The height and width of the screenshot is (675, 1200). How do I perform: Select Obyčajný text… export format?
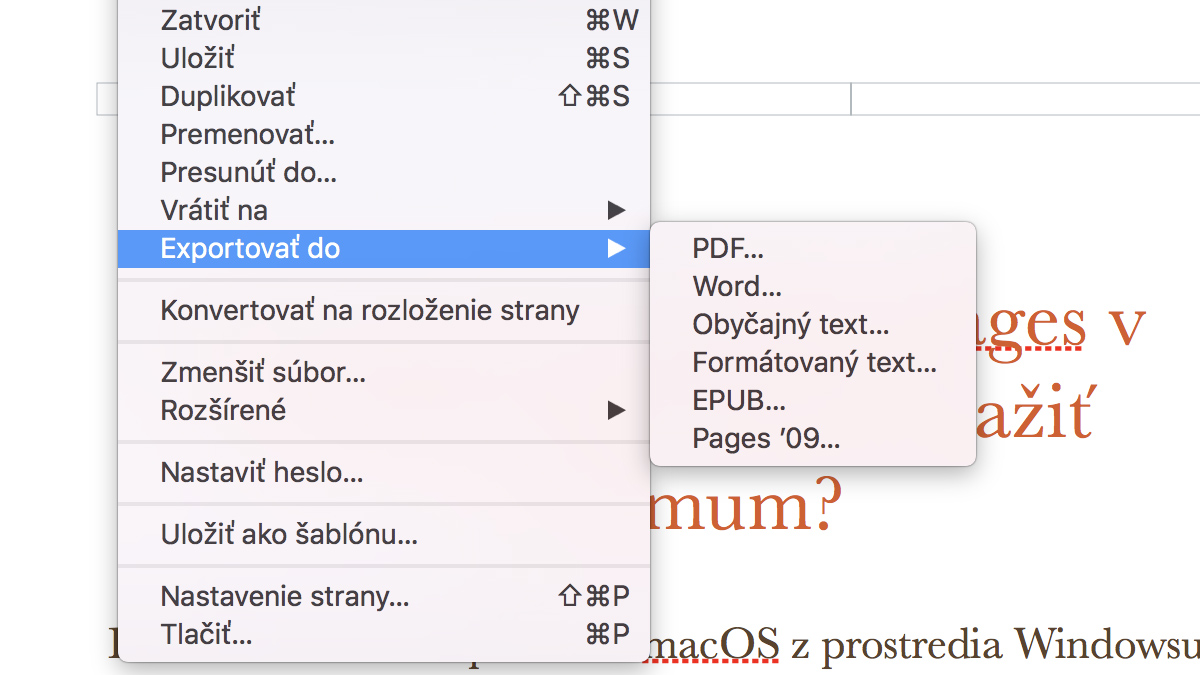pos(813,324)
